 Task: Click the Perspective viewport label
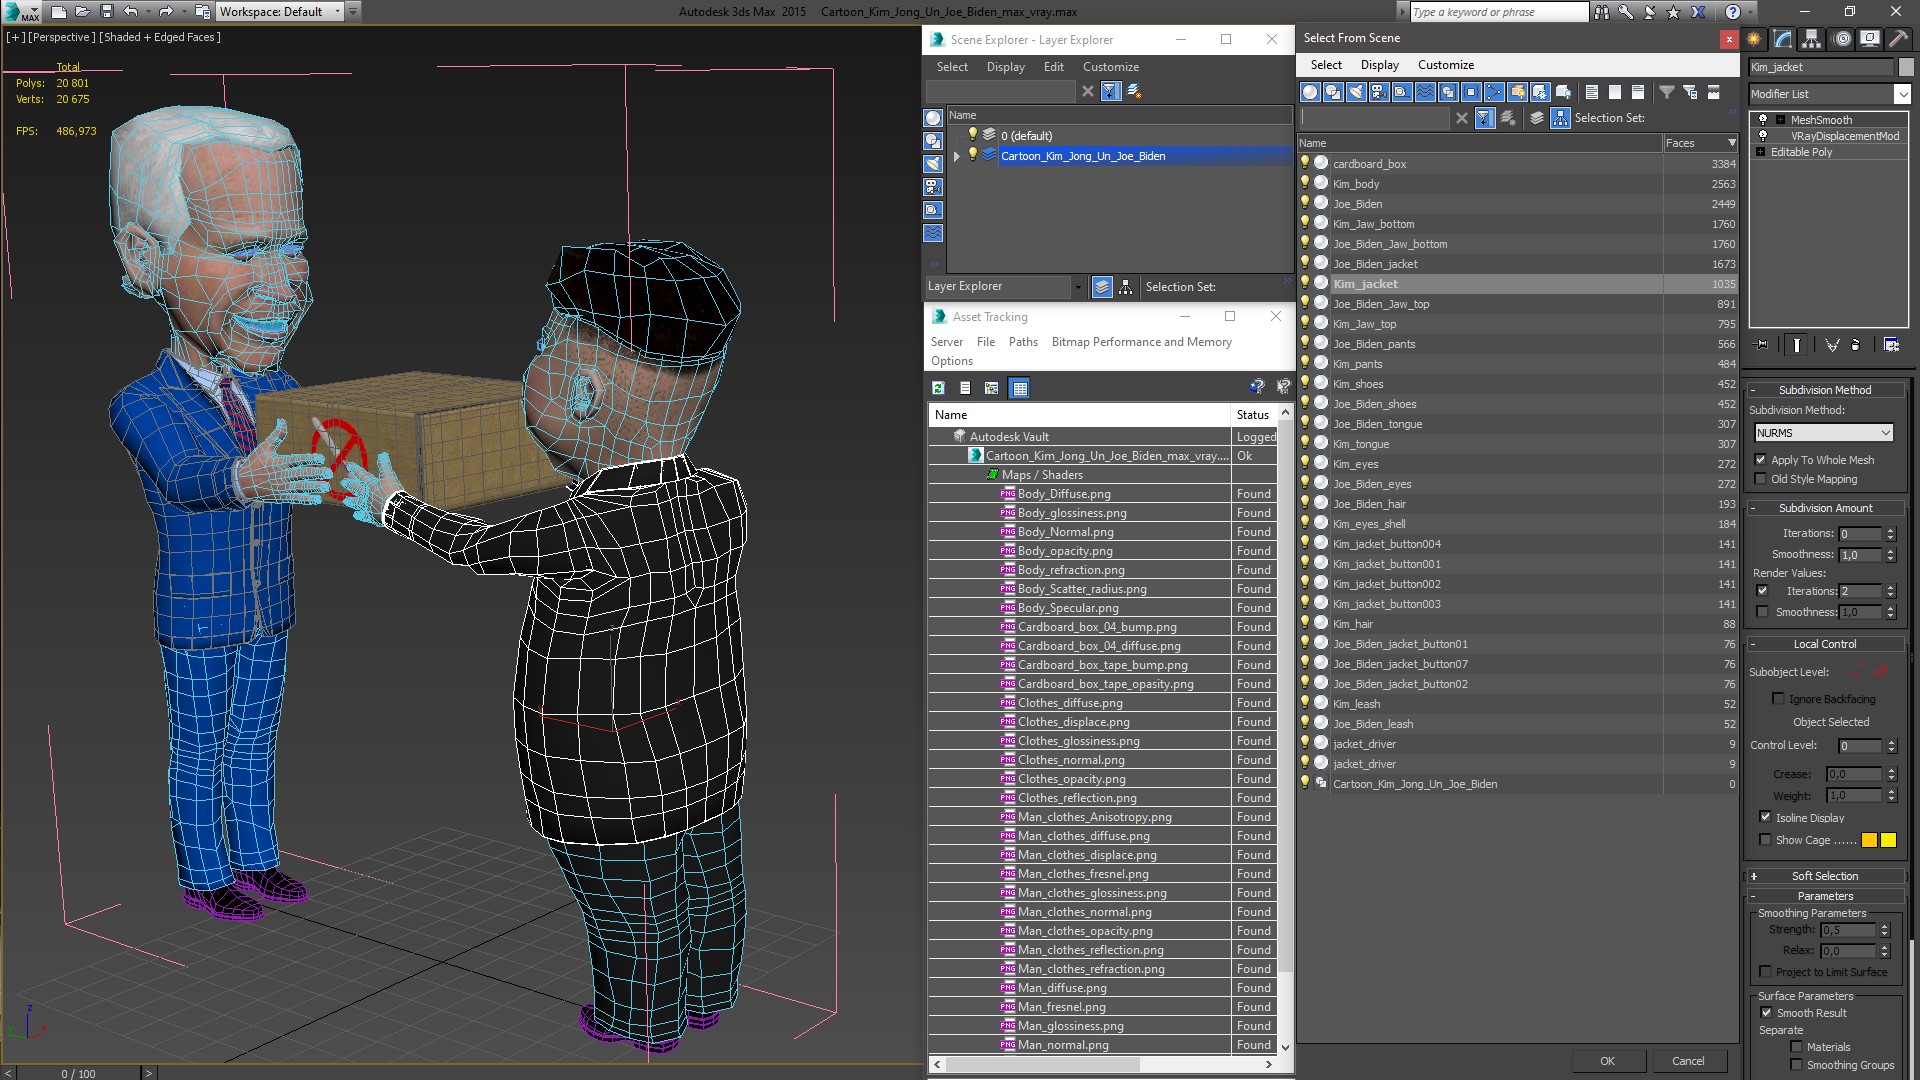pos(62,37)
